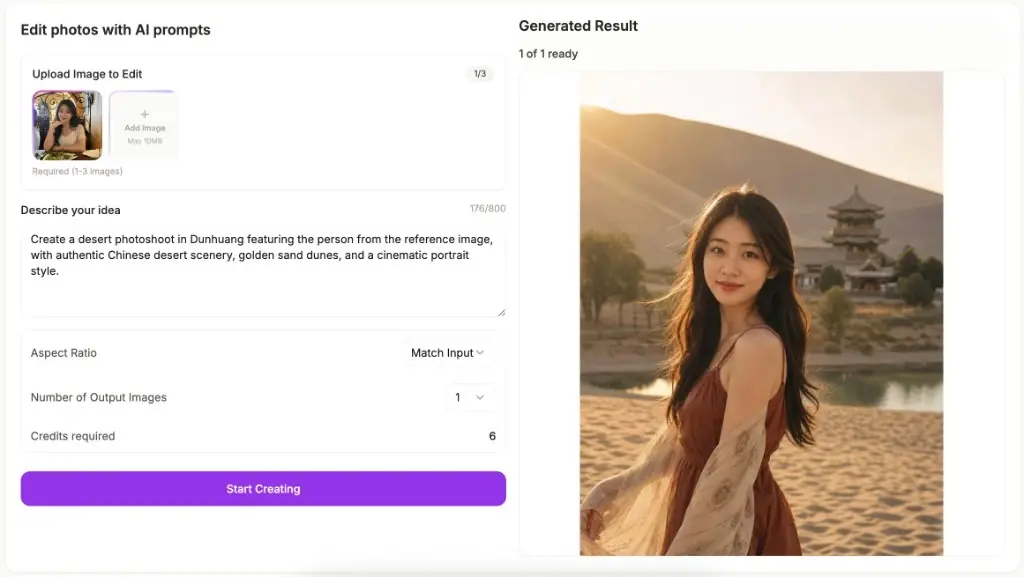Click the 'Describe your idea' label
Image resolution: width=1024 pixels, height=577 pixels.
(x=71, y=210)
